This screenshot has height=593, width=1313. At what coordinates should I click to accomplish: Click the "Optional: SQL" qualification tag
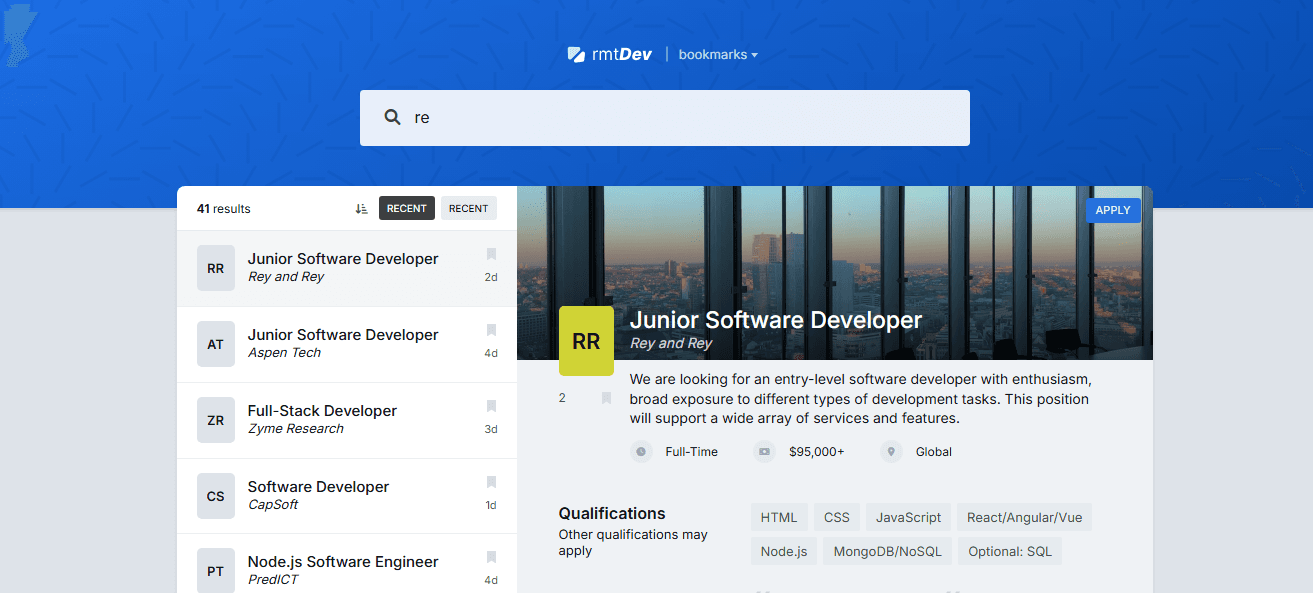[1011, 551]
